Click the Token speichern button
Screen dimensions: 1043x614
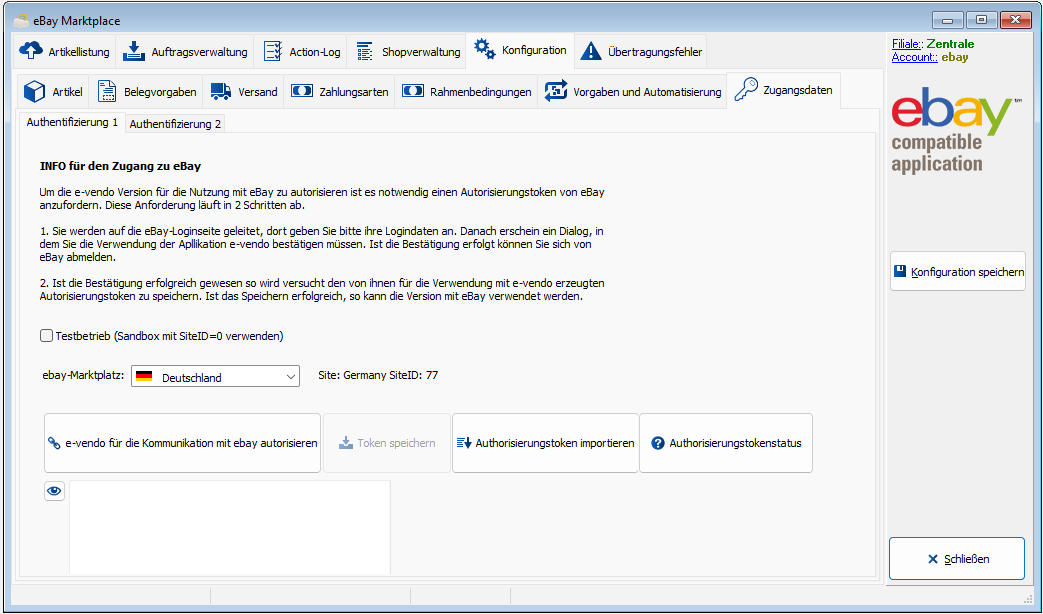[x=386, y=443]
